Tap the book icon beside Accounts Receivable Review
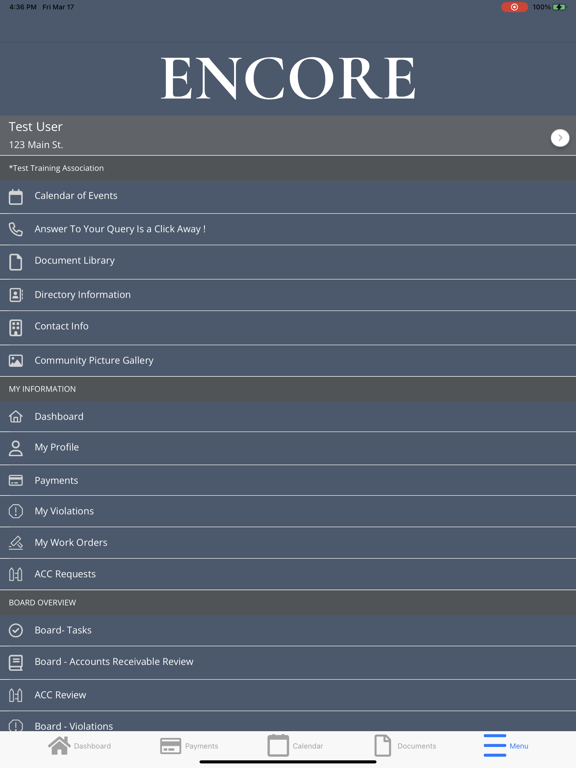This screenshot has height=768, width=576. pyautogui.click(x=16, y=663)
